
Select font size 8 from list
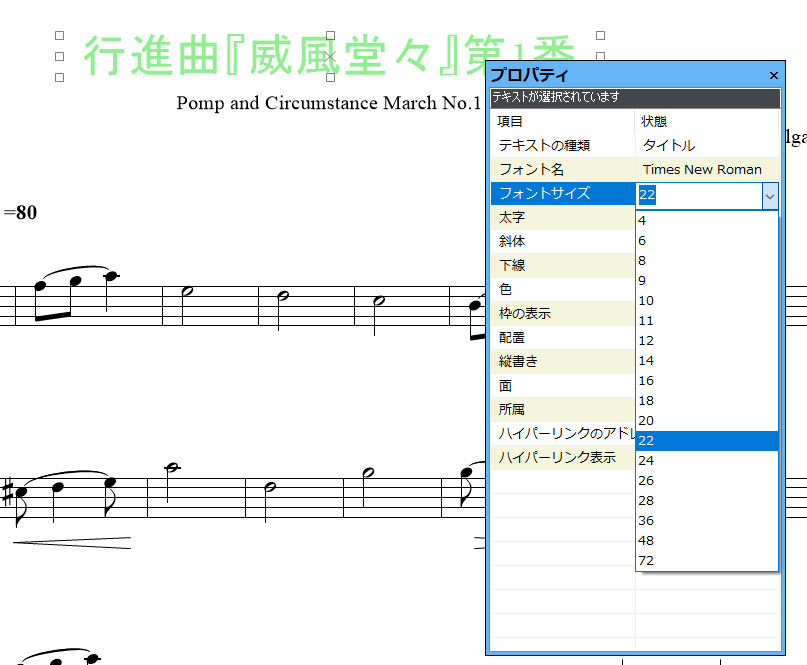(x=707, y=261)
